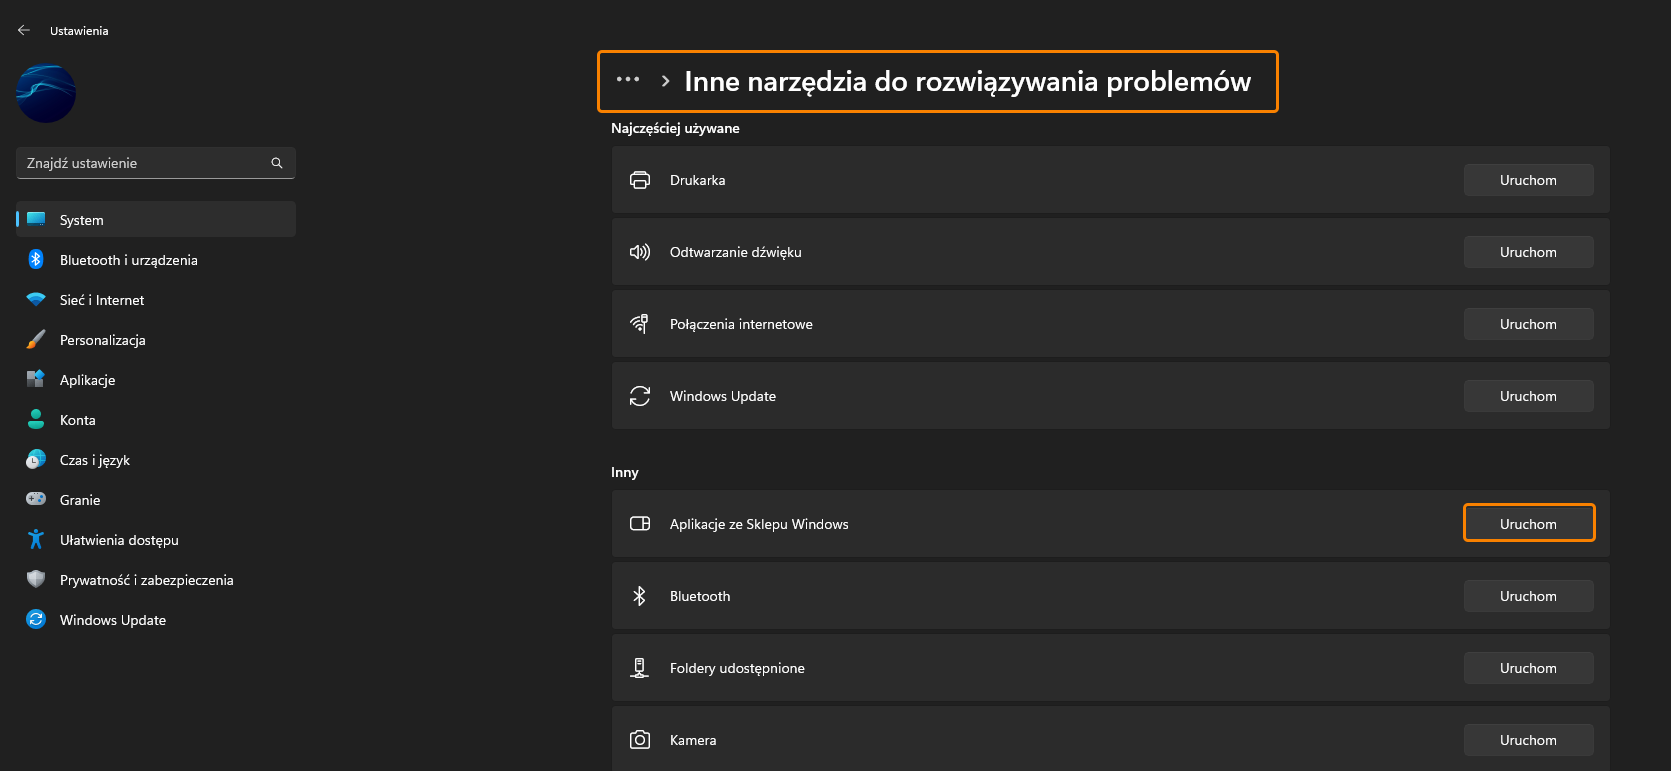Click the Inny section heading

624,472
